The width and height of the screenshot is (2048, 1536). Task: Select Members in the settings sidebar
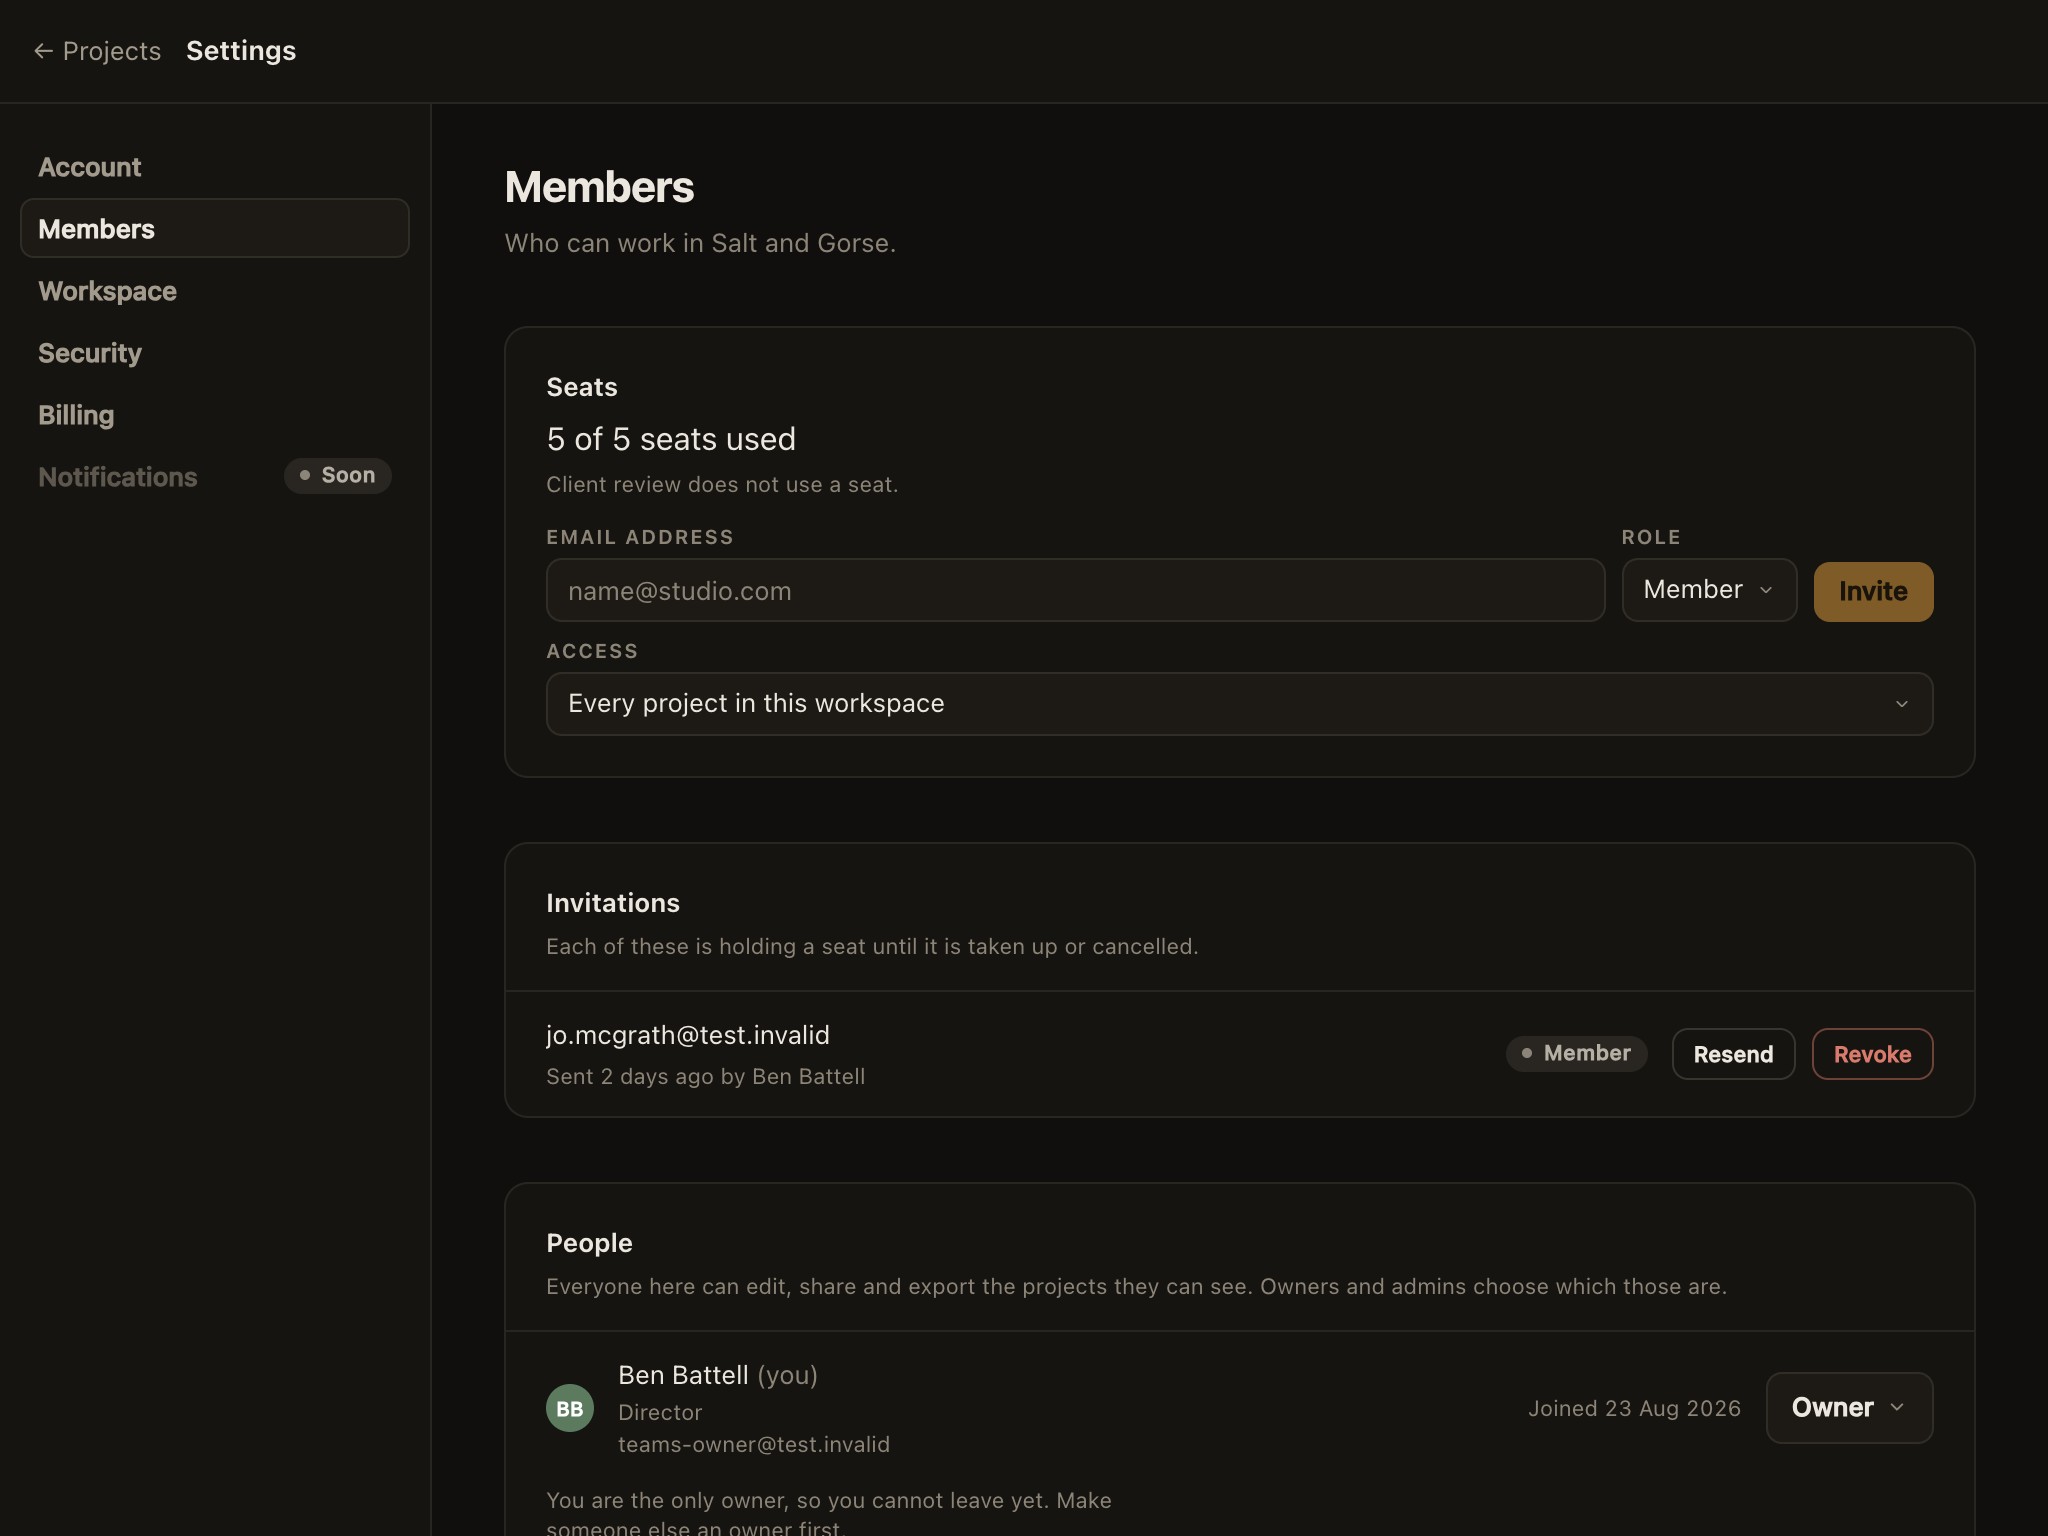[x=214, y=229]
